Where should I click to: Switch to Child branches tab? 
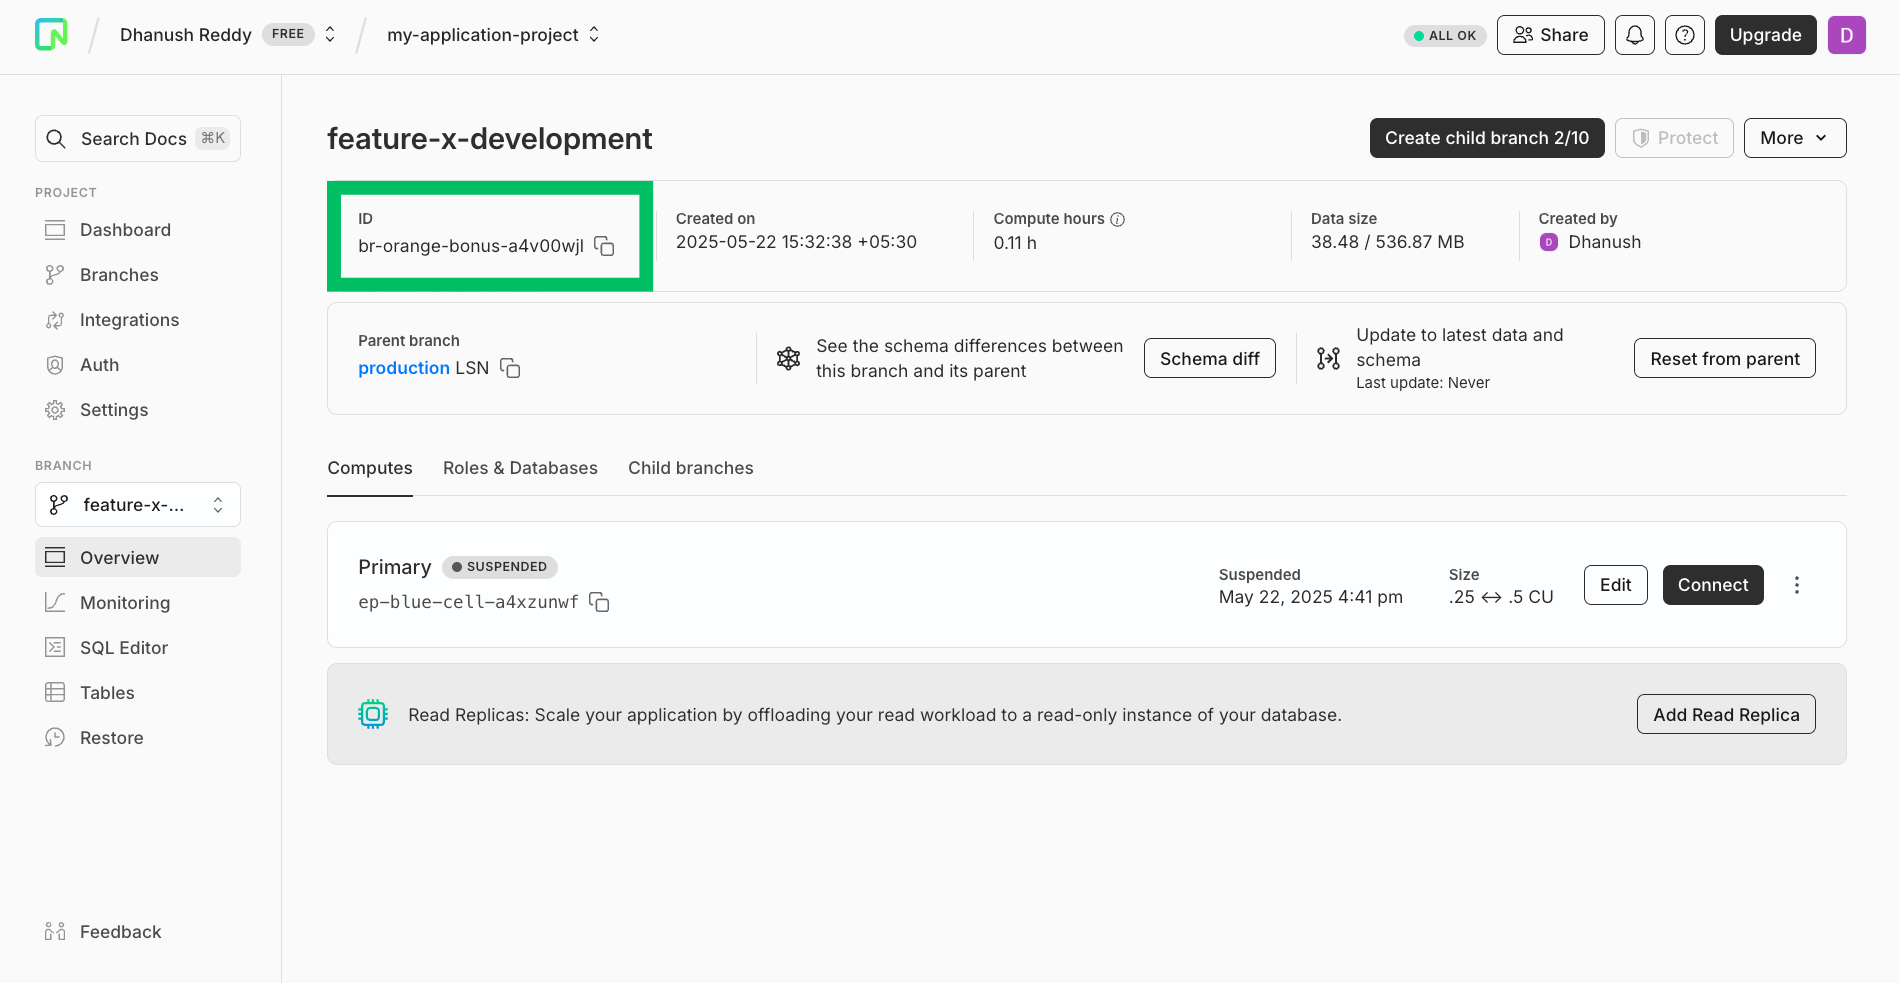point(690,468)
